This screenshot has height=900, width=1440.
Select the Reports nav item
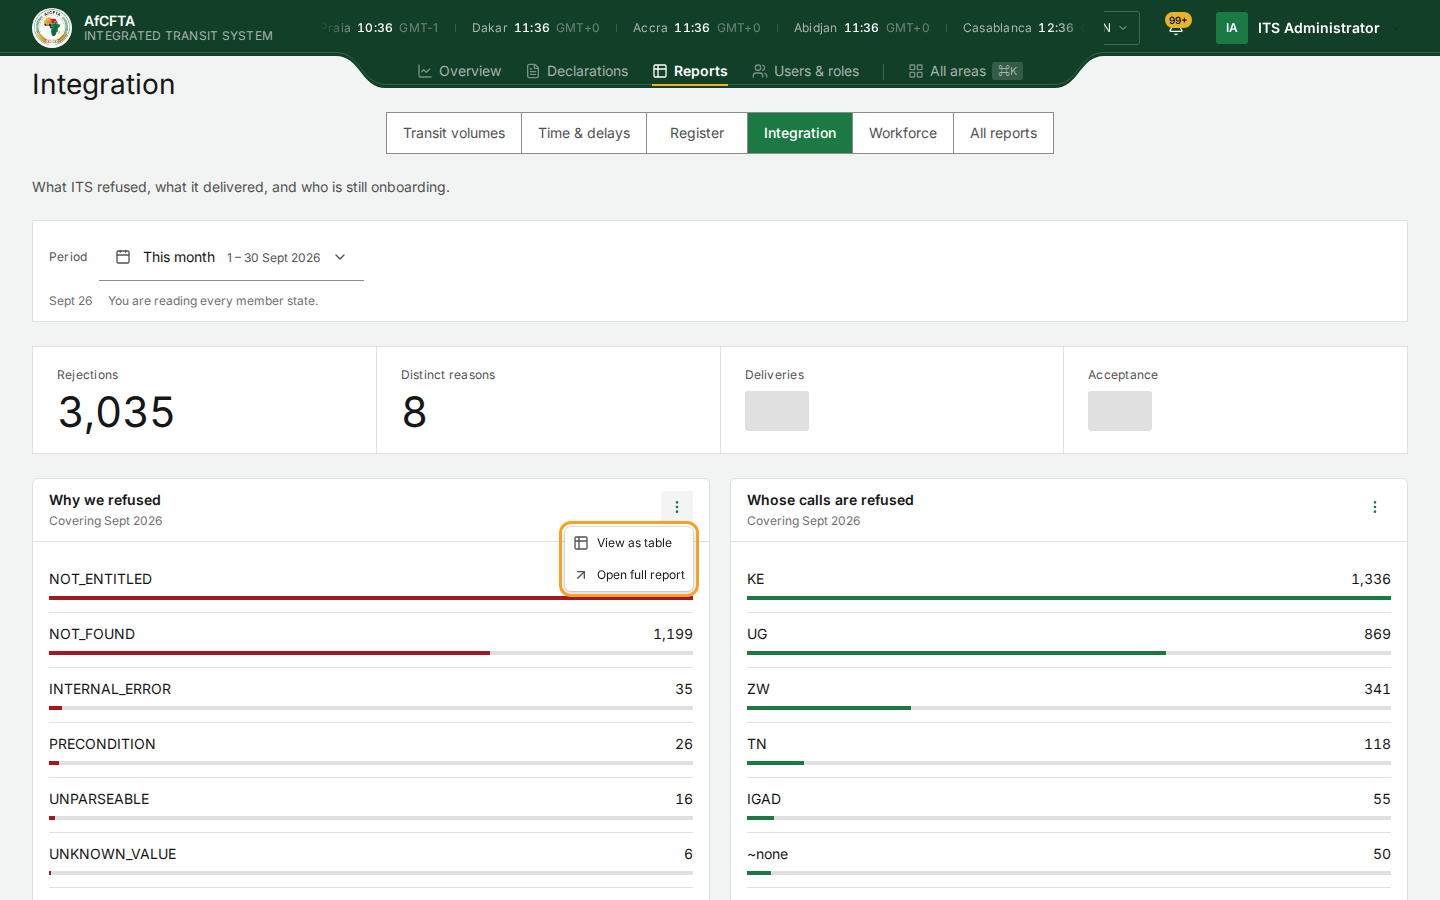point(690,71)
